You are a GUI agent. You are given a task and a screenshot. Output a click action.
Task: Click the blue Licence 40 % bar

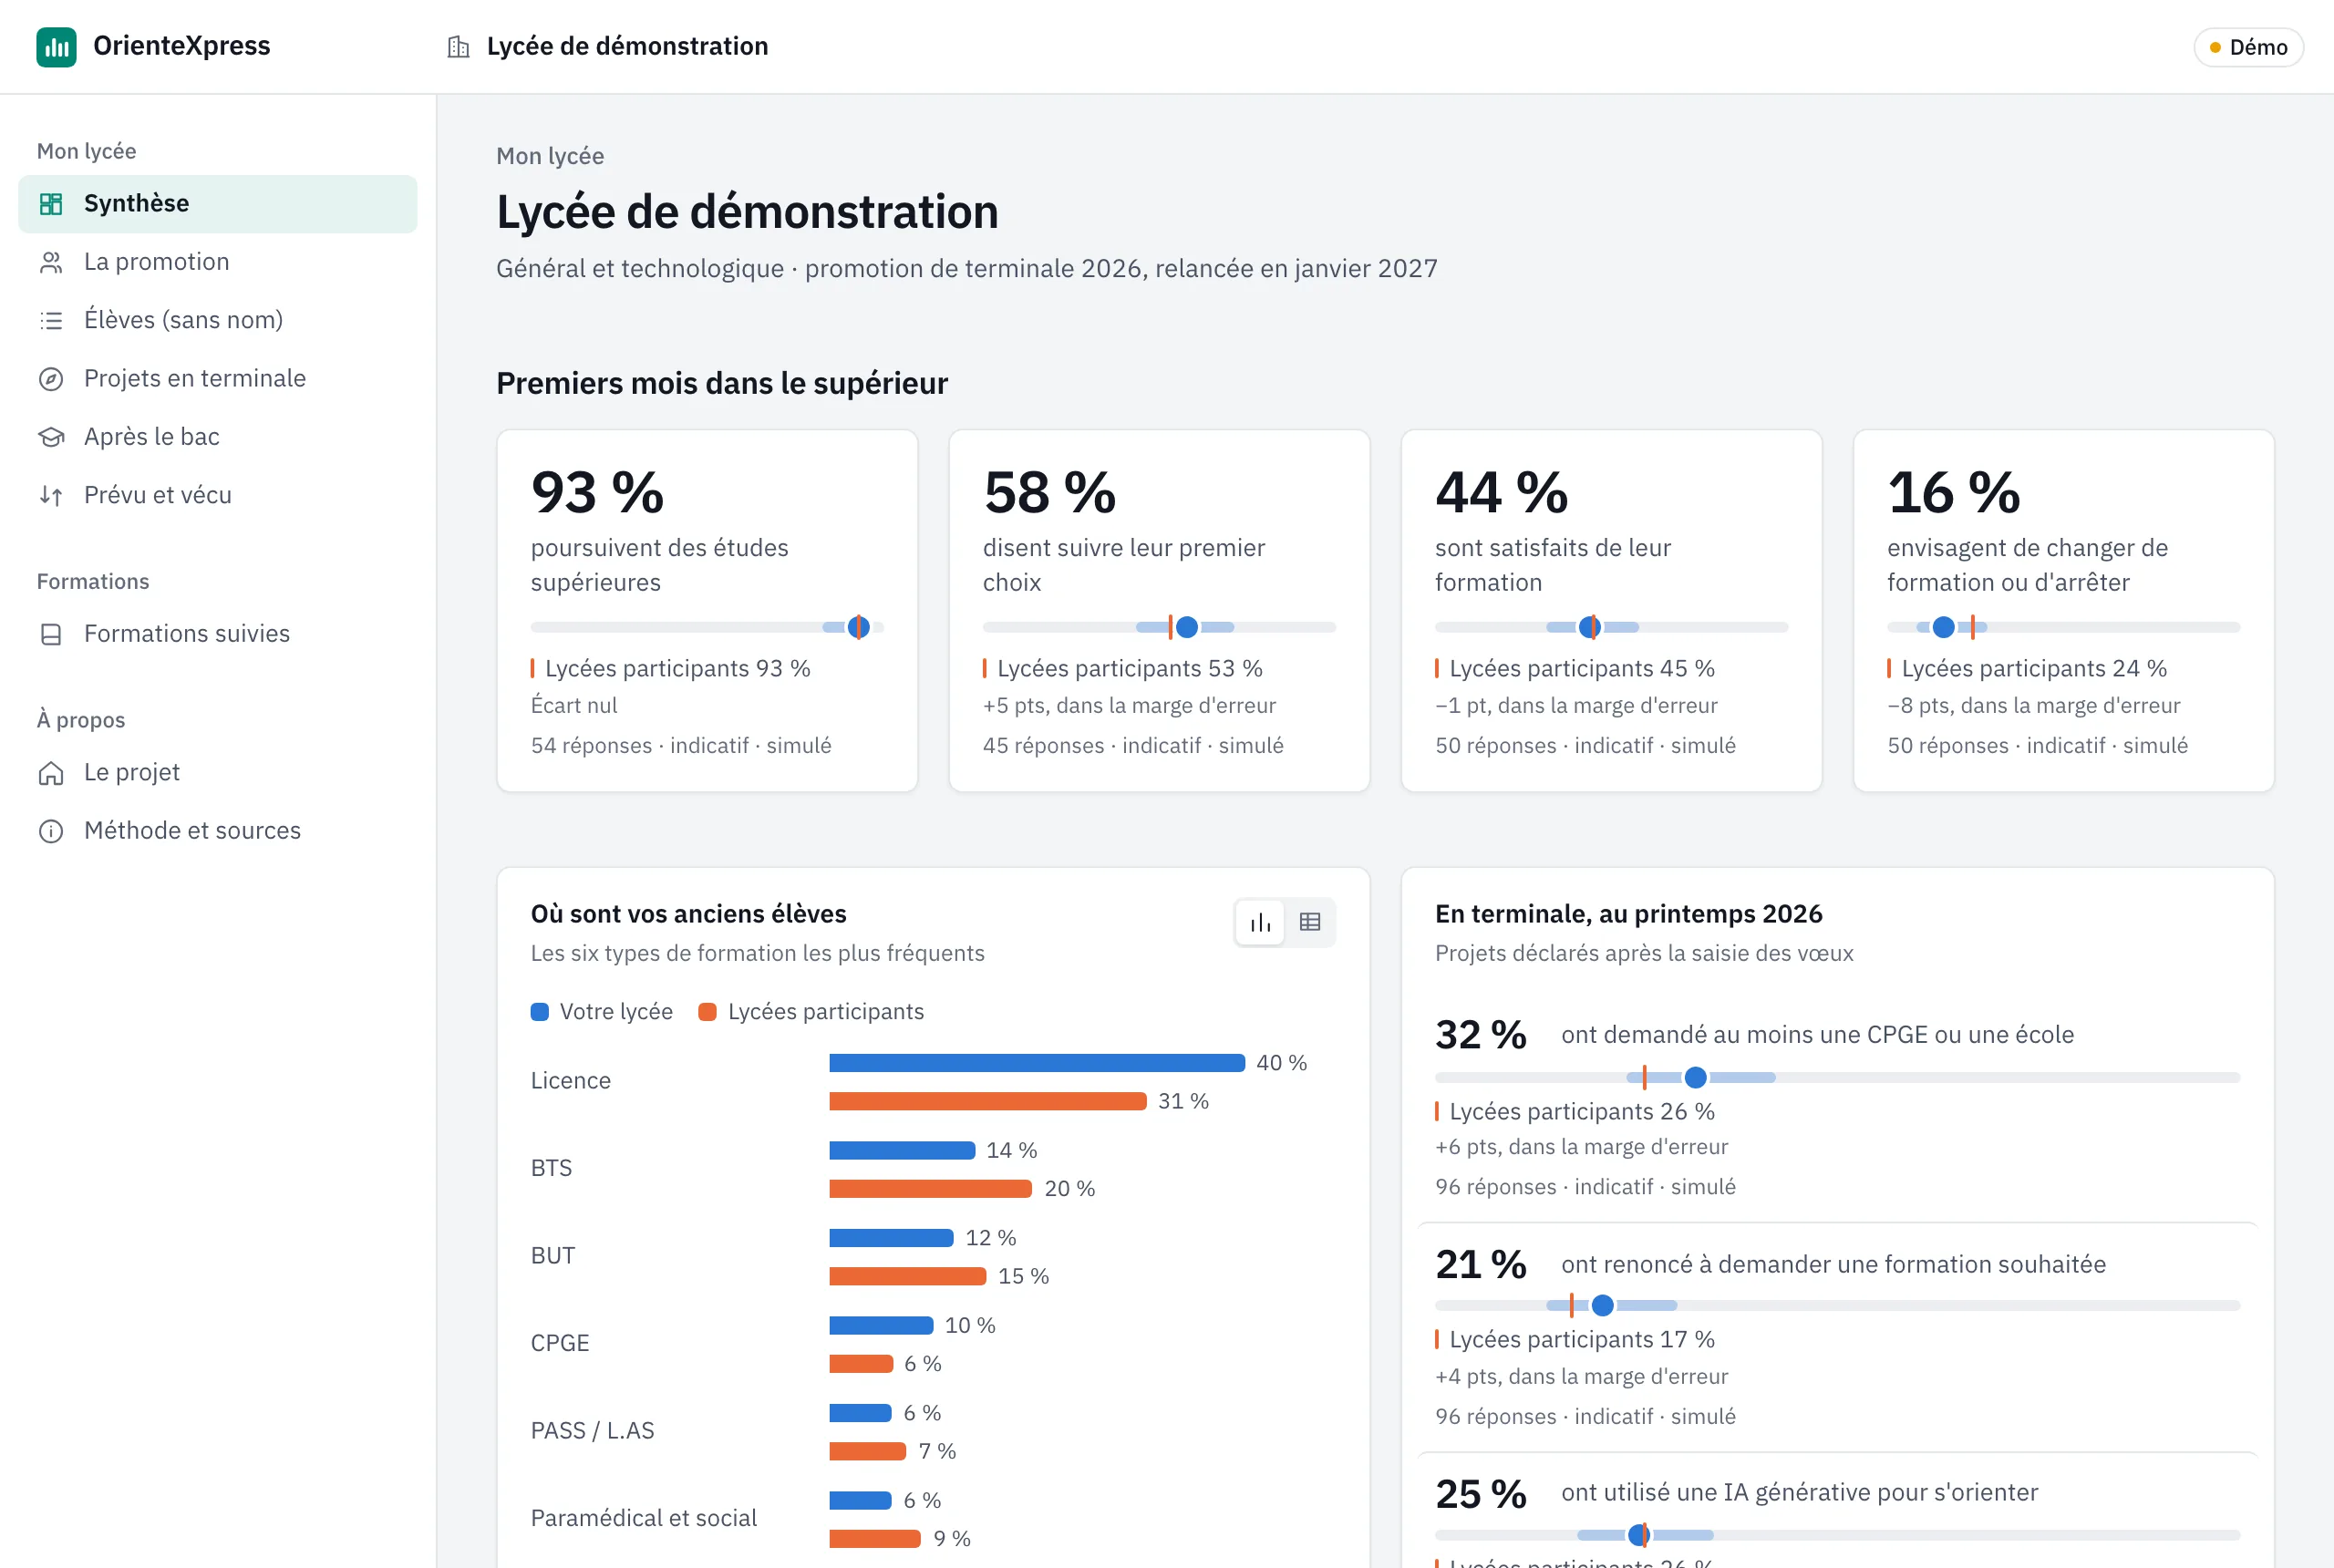tap(1037, 1063)
